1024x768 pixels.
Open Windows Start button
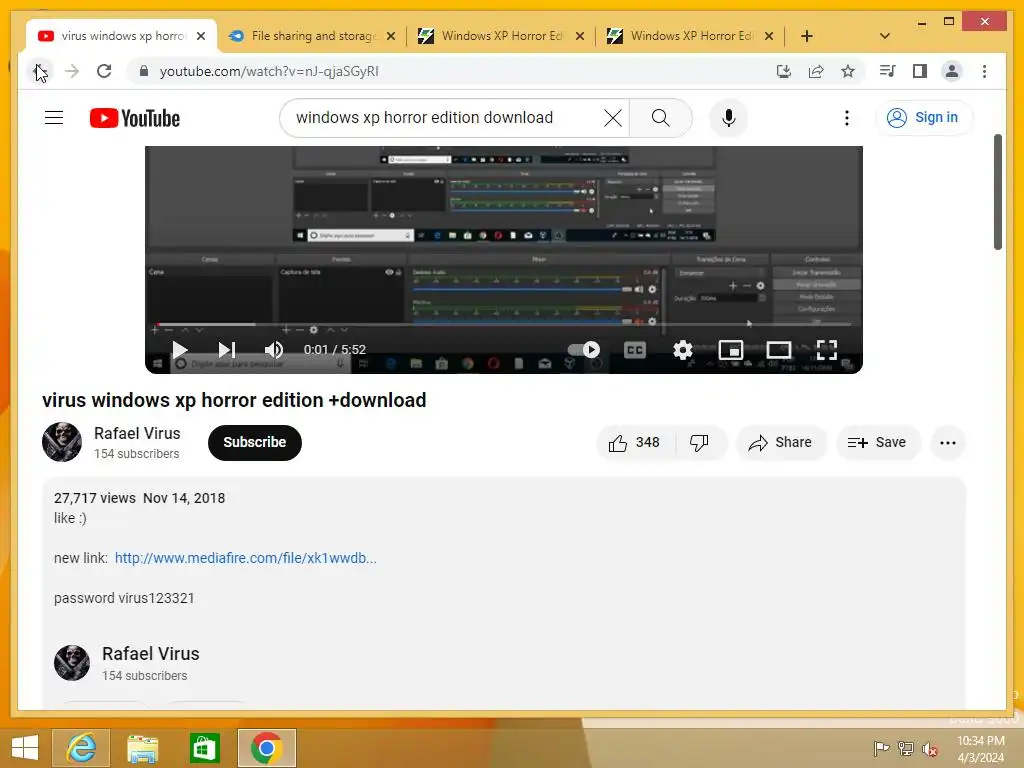point(25,748)
